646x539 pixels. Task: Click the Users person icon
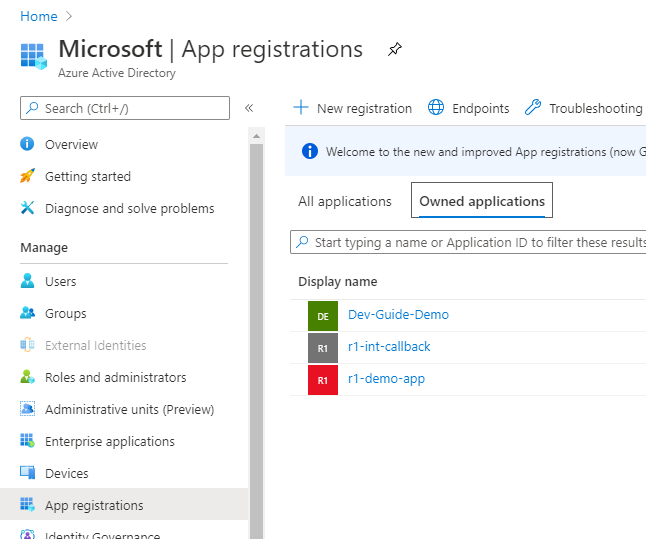click(x=27, y=281)
